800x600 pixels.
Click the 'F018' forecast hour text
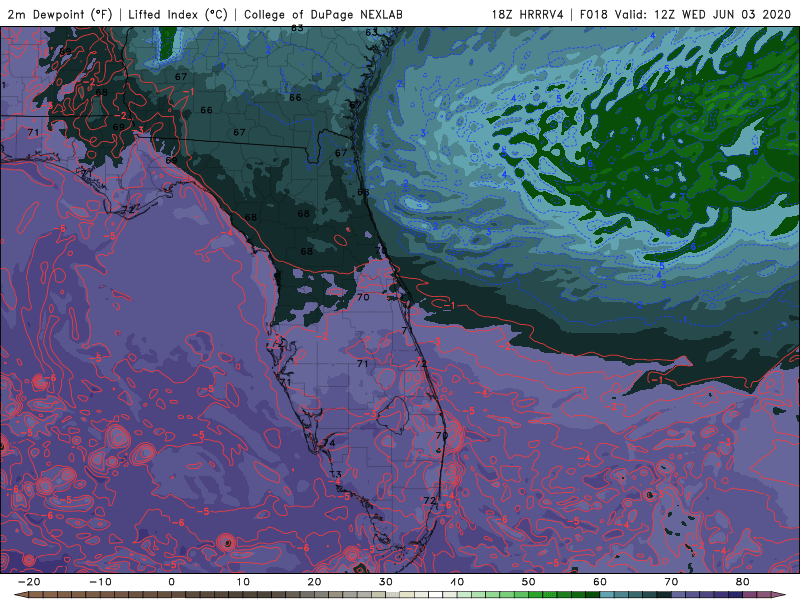[x=594, y=14]
